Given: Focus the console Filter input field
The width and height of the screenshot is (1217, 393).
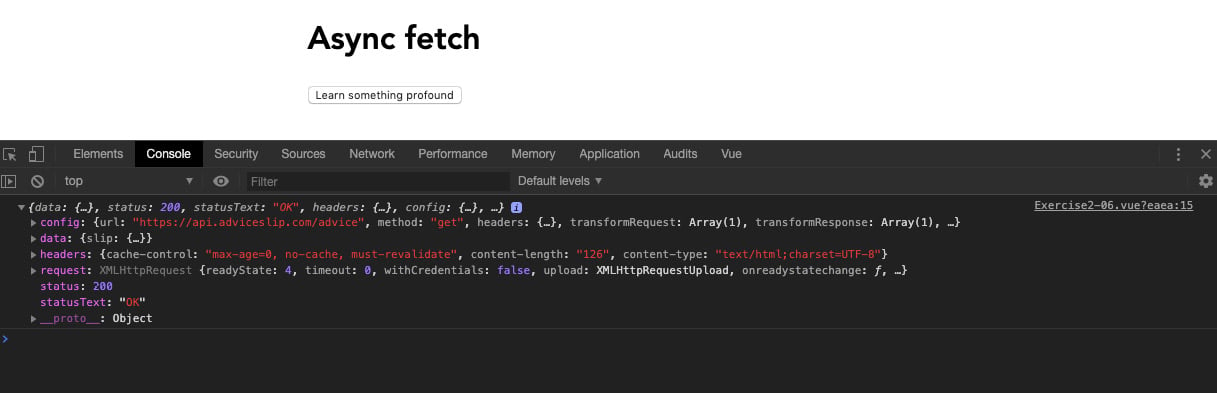Looking at the screenshot, I should [377, 181].
